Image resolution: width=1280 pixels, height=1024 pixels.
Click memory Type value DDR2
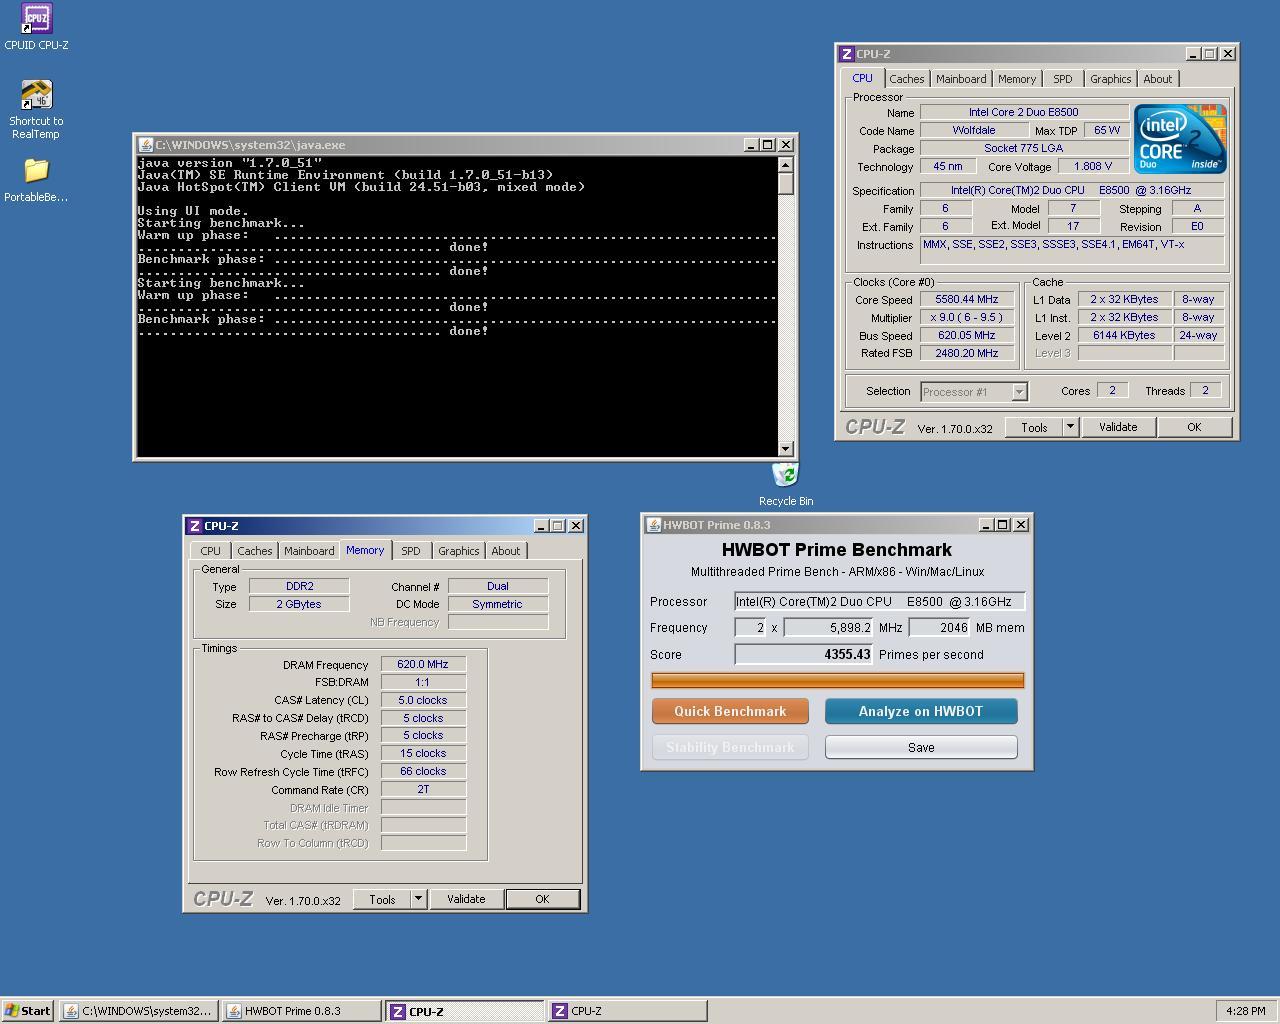pos(299,586)
